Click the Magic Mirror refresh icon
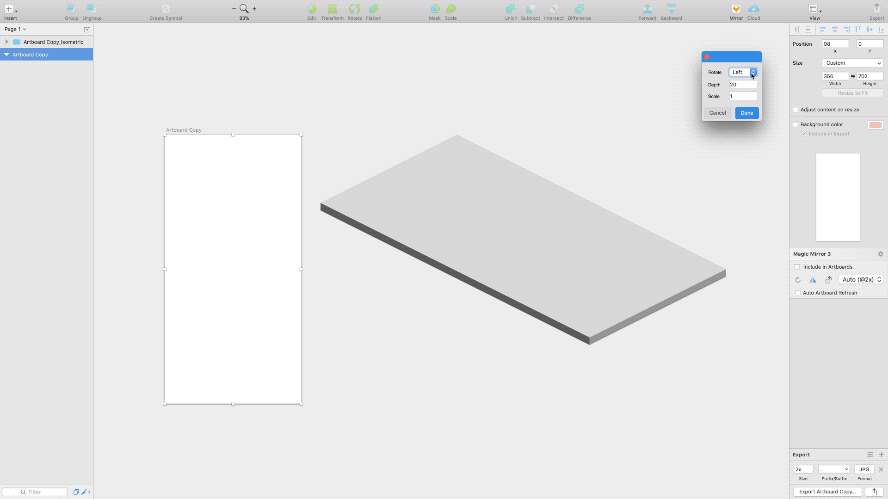888x499 pixels. [x=797, y=280]
